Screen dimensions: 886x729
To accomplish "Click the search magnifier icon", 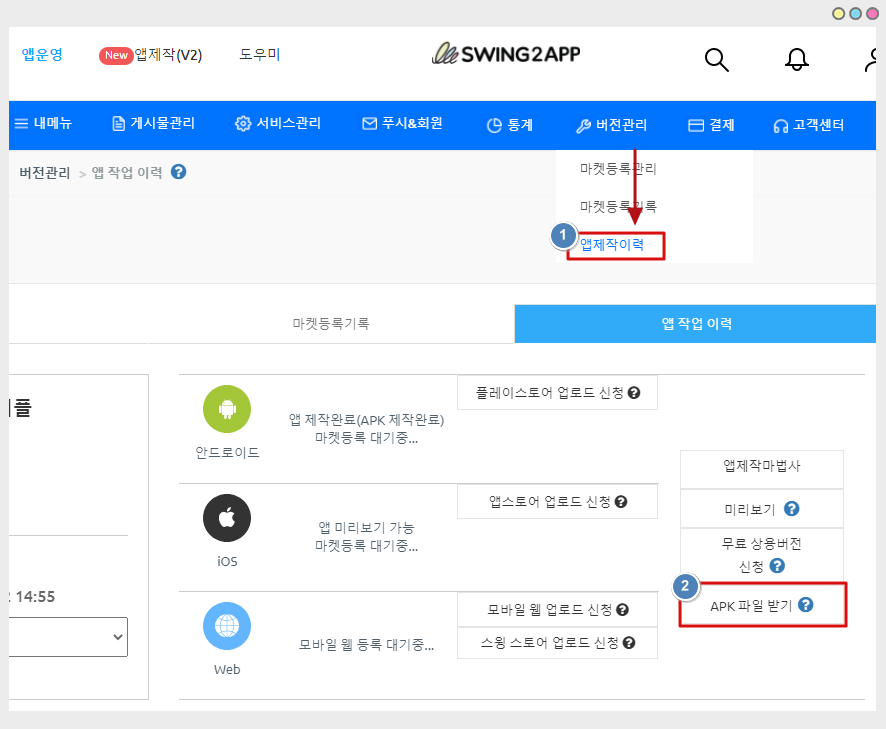I will click(x=716, y=60).
